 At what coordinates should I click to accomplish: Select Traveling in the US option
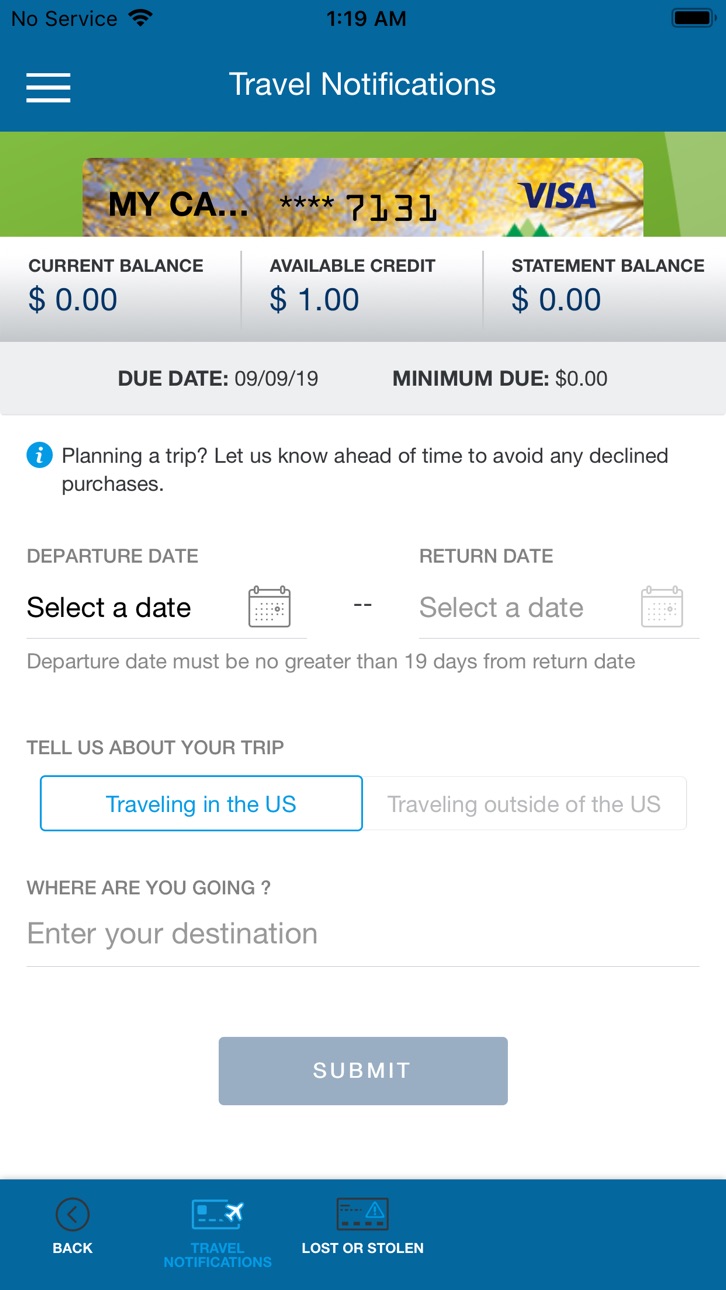tap(201, 804)
